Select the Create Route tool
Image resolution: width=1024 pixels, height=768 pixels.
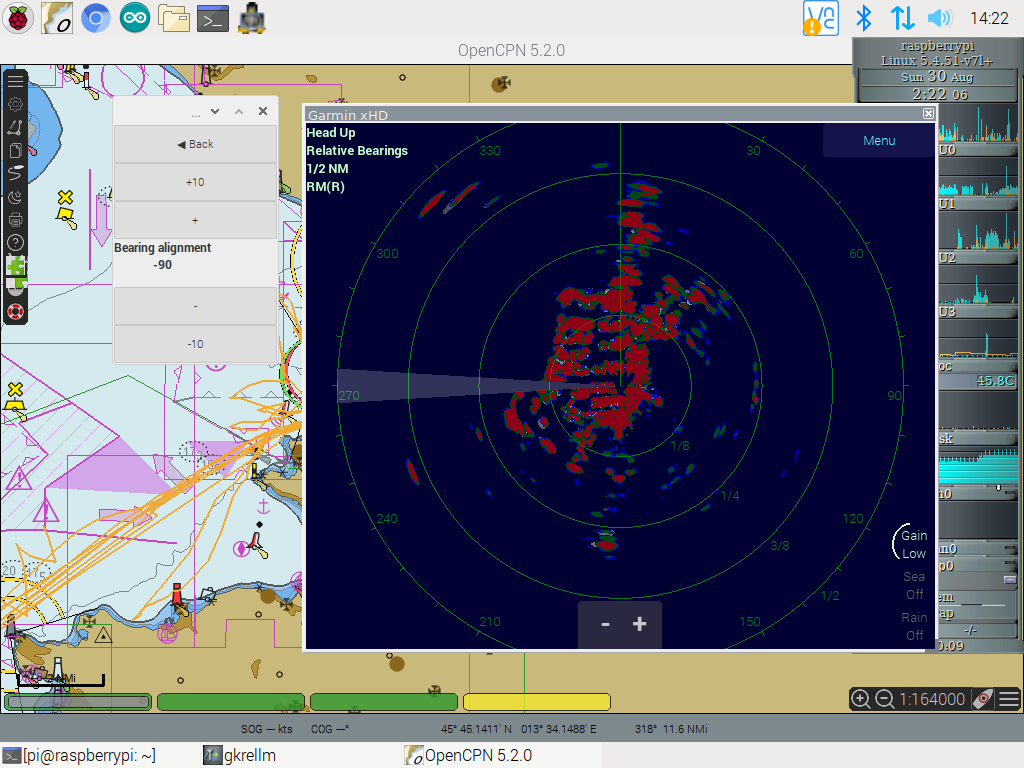(x=14, y=127)
